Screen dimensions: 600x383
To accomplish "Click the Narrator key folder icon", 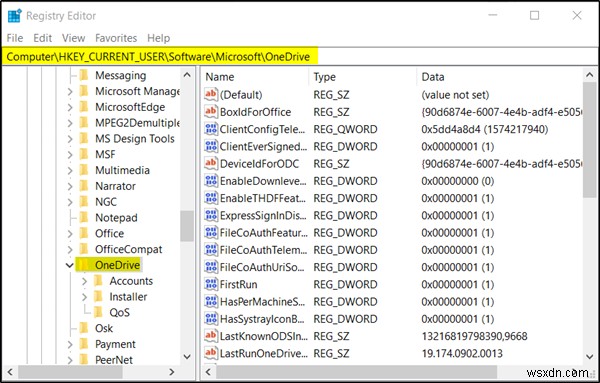I will [84, 186].
